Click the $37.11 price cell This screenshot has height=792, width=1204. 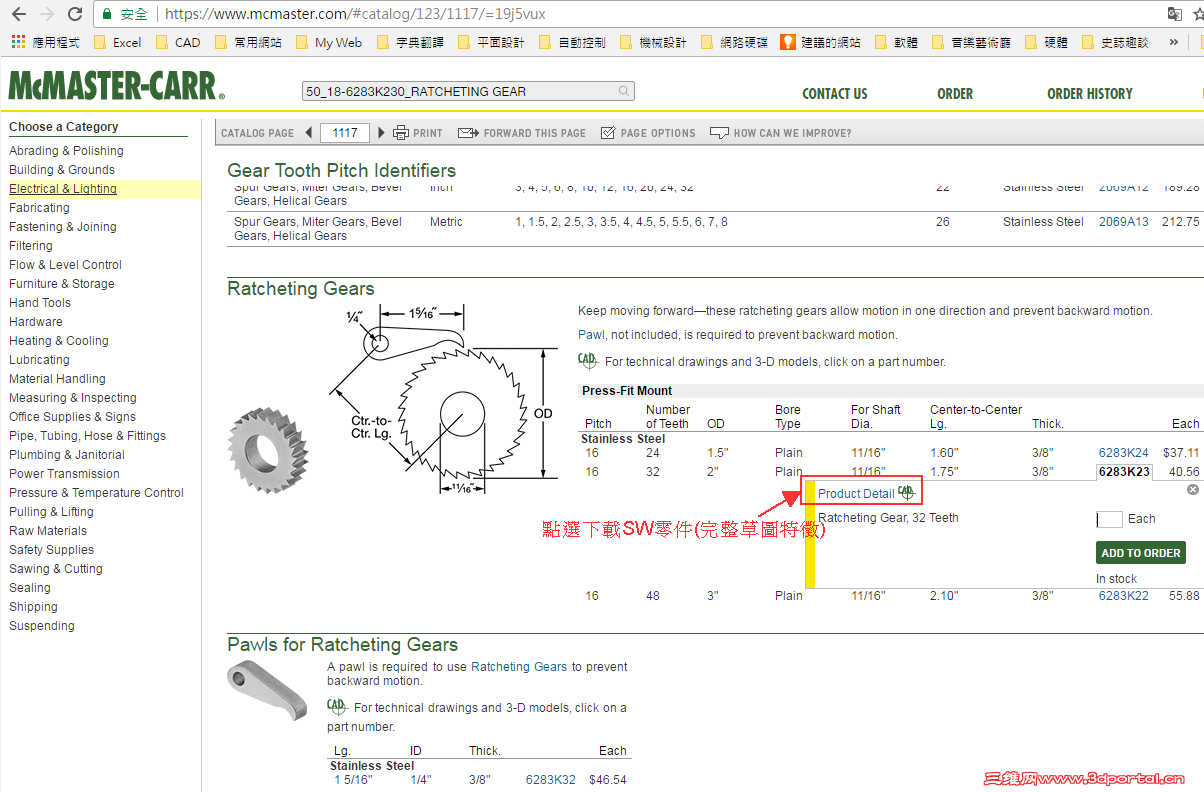pos(1181,453)
